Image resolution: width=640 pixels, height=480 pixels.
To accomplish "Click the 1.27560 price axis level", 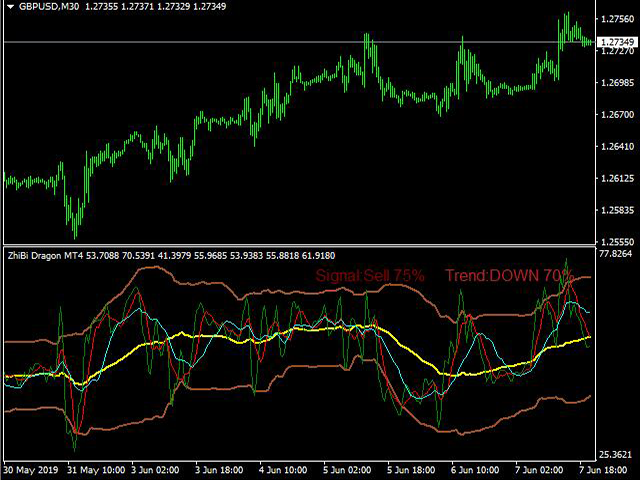I will [x=616, y=19].
